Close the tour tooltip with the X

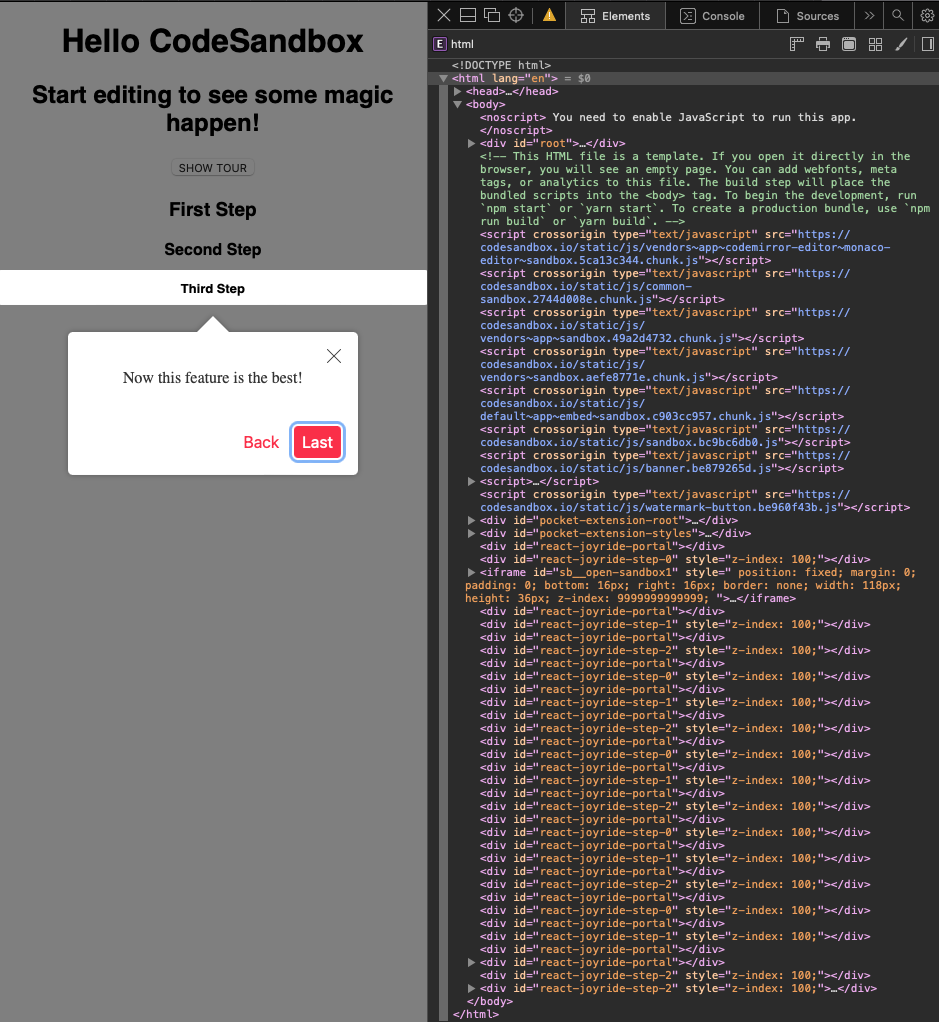(334, 356)
